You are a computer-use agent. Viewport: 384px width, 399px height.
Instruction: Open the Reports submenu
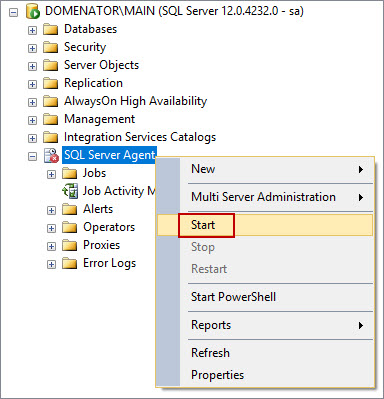[265, 325]
